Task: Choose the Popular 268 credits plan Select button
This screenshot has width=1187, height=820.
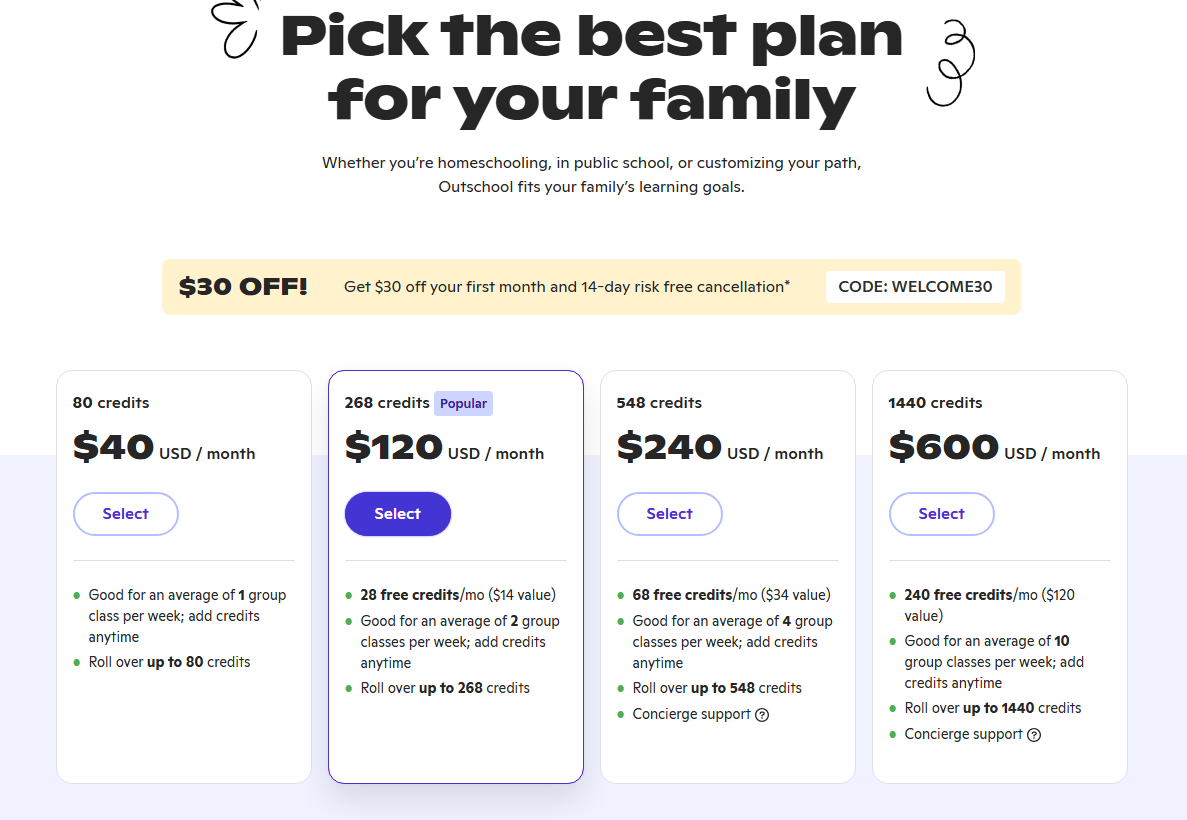Action: pos(397,514)
